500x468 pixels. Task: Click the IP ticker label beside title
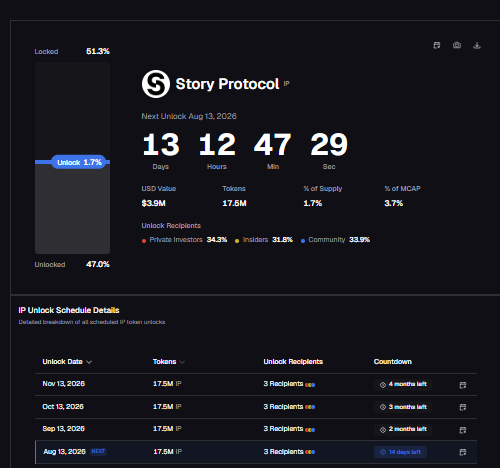click(x=287, y=84)
